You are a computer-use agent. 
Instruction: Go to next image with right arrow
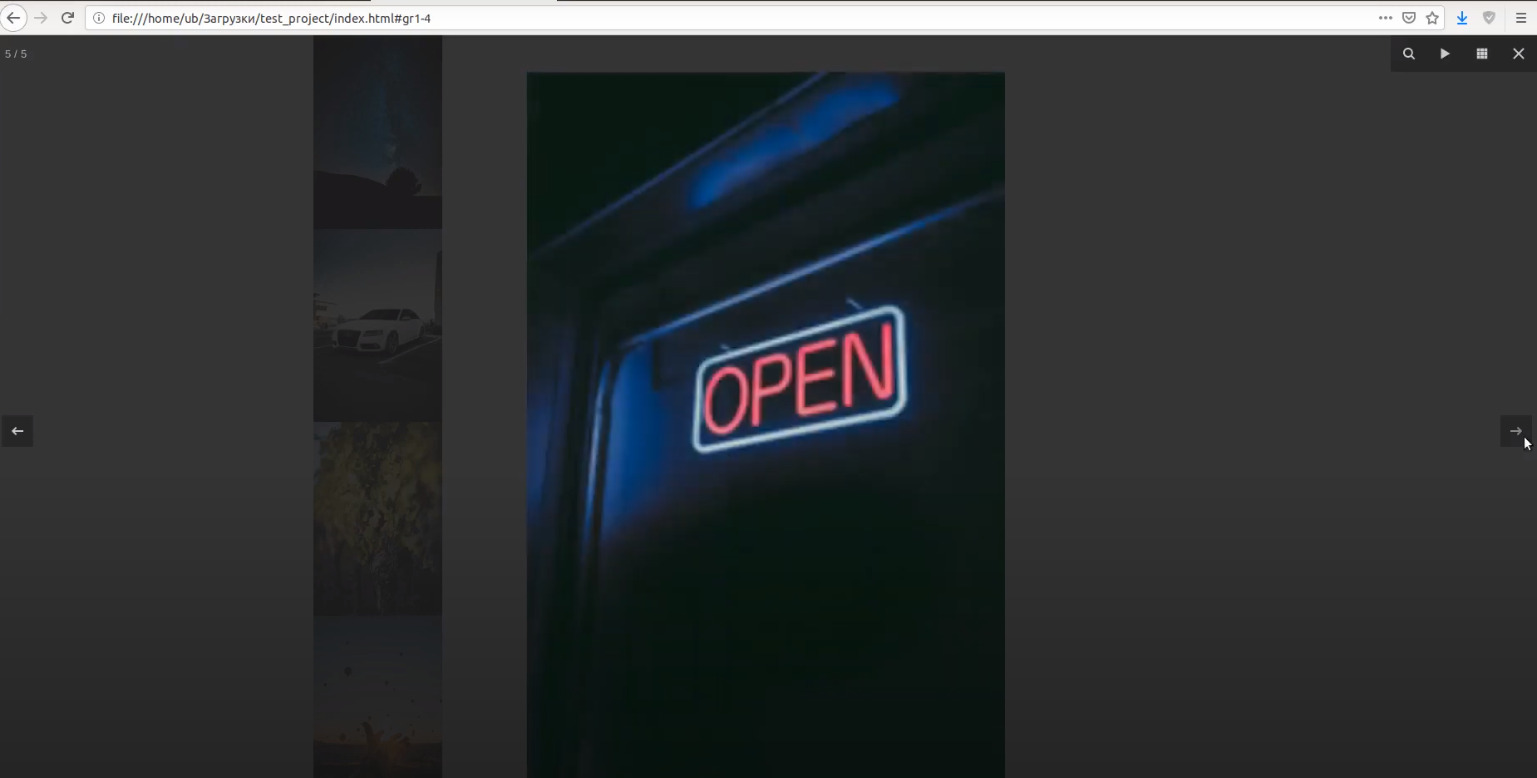(x=1516, y=431)
